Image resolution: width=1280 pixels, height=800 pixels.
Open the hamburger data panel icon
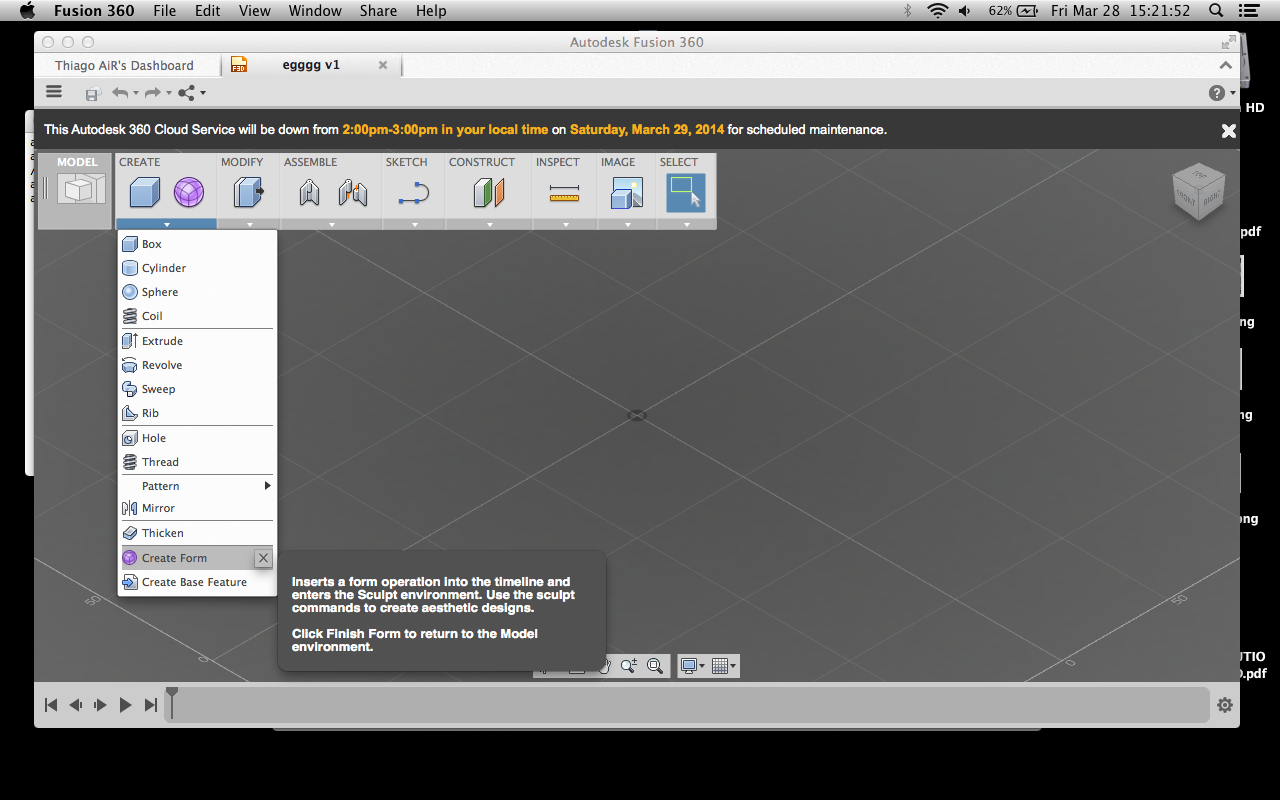click(x=54, y=92)
